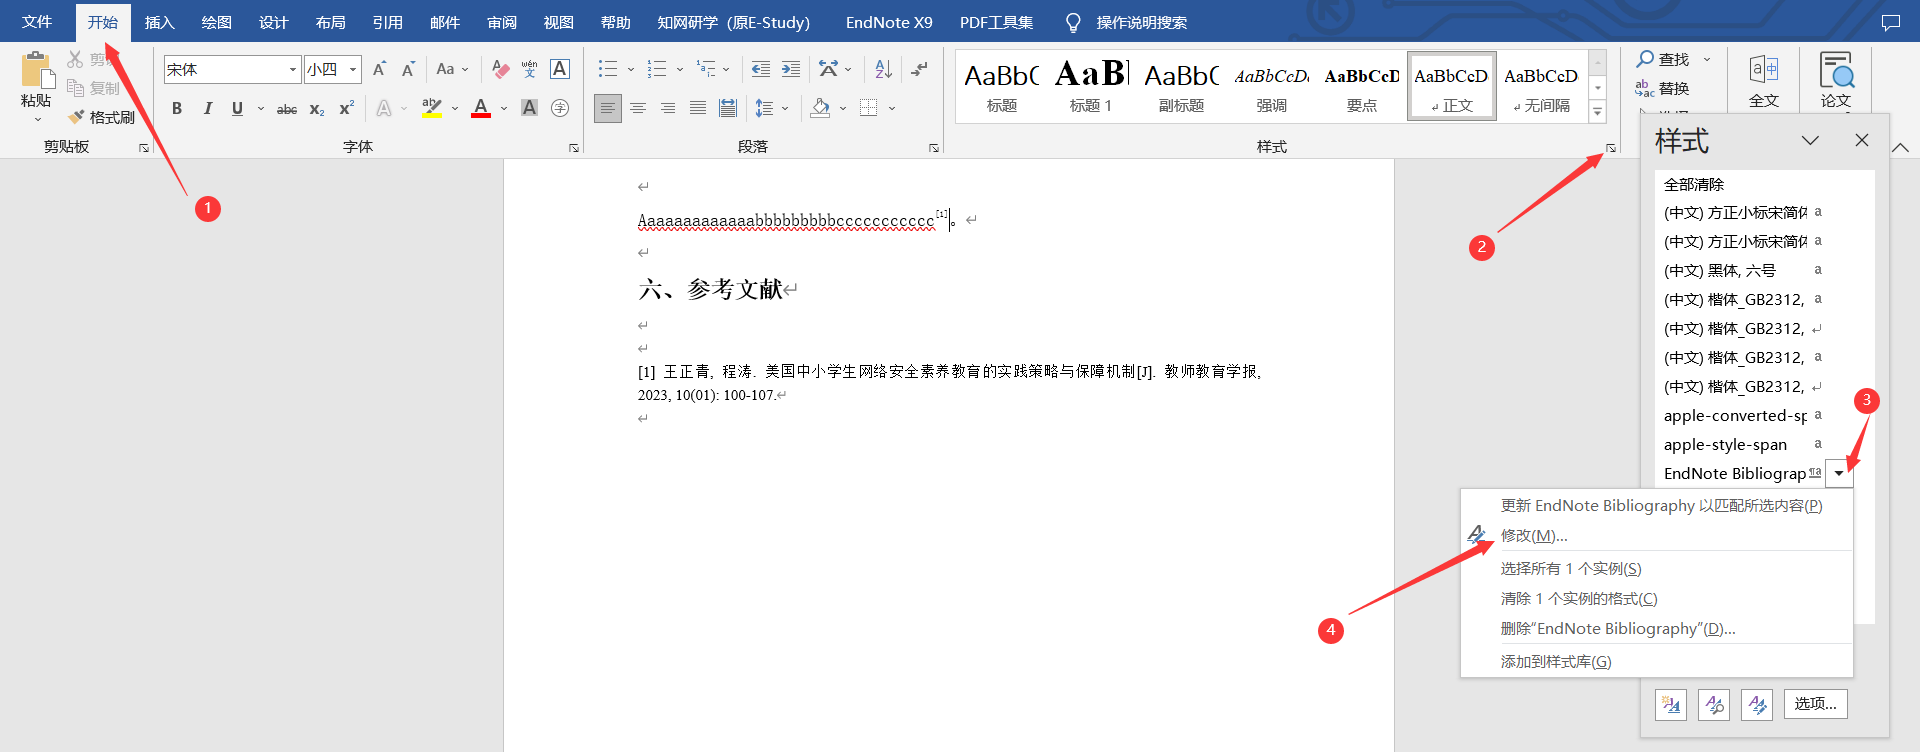Click the Format Painter (格式刷) button
Image resolution: width=1920 pixels, height=752 pixels.
[x=102, y=117]
